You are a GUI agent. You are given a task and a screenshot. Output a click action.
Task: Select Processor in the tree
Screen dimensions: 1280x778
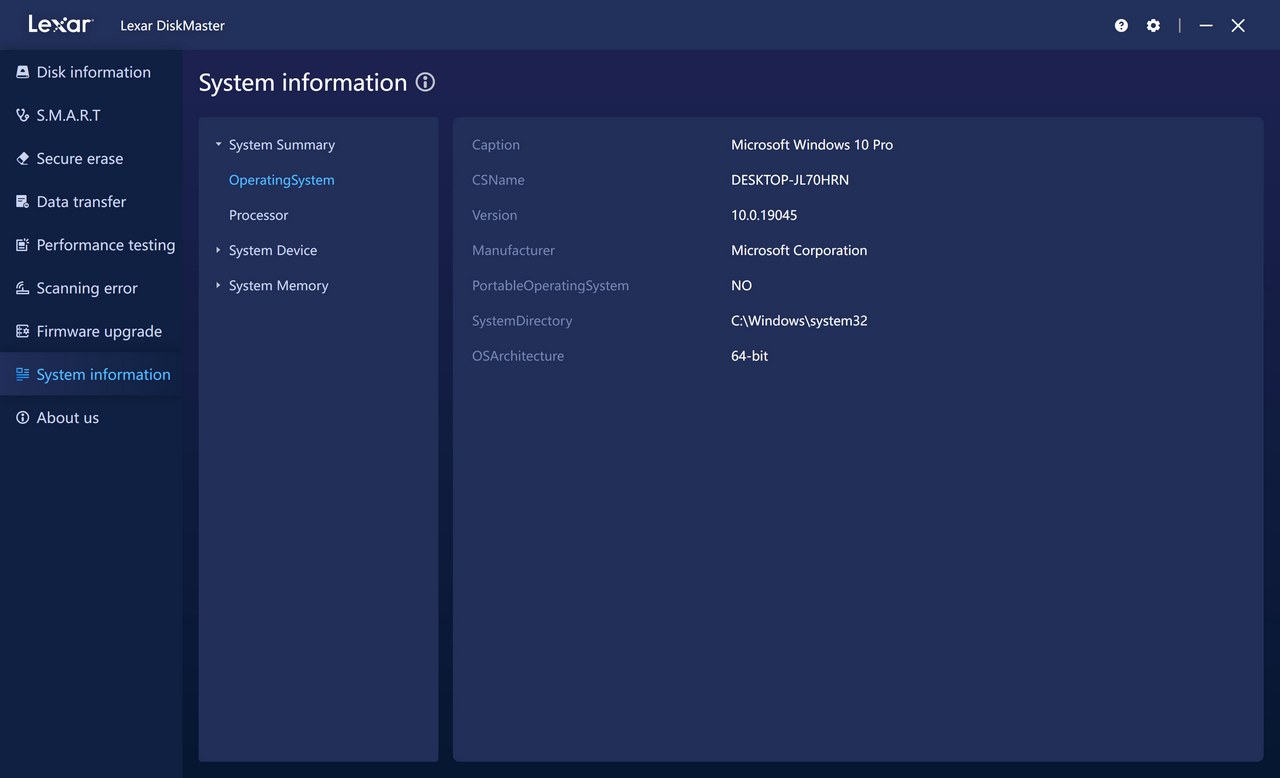259,215
